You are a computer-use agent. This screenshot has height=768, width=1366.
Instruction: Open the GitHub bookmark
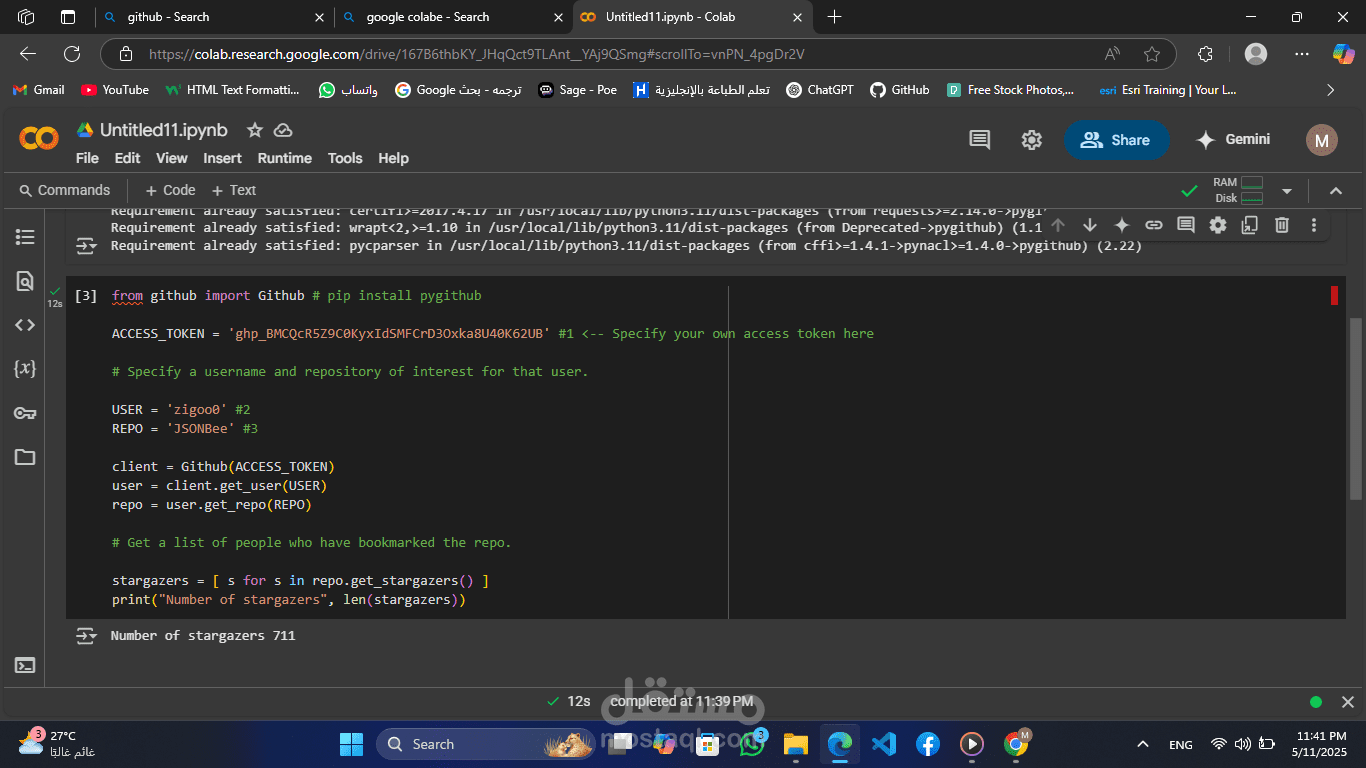pos(899,90)
